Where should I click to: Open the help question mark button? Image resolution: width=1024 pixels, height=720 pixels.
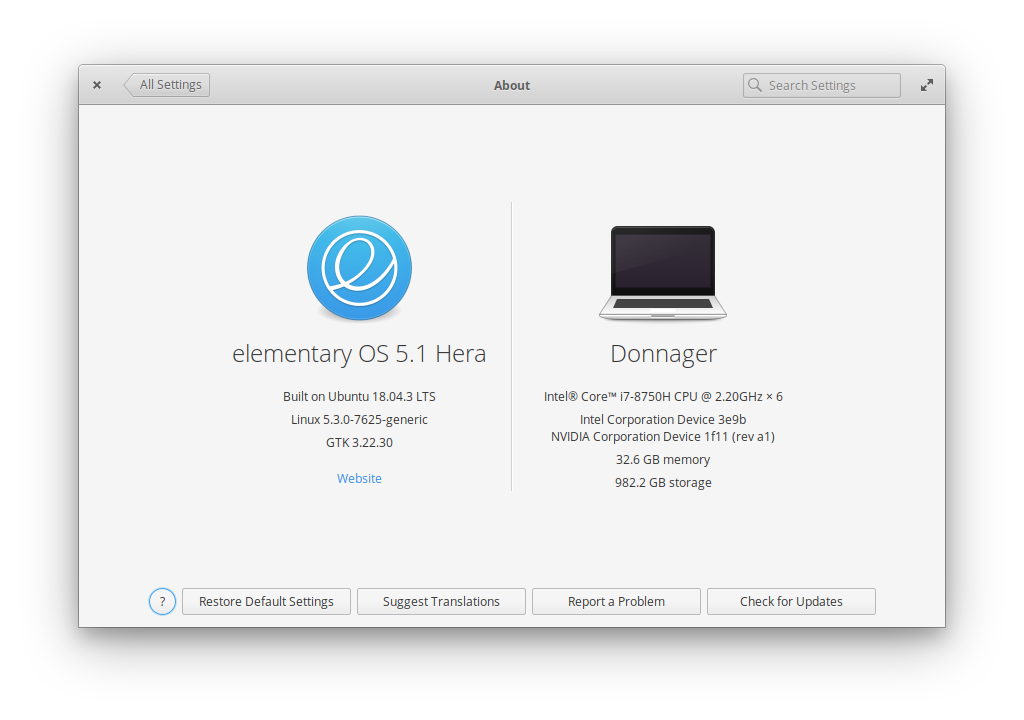click(x=162, y=602)
